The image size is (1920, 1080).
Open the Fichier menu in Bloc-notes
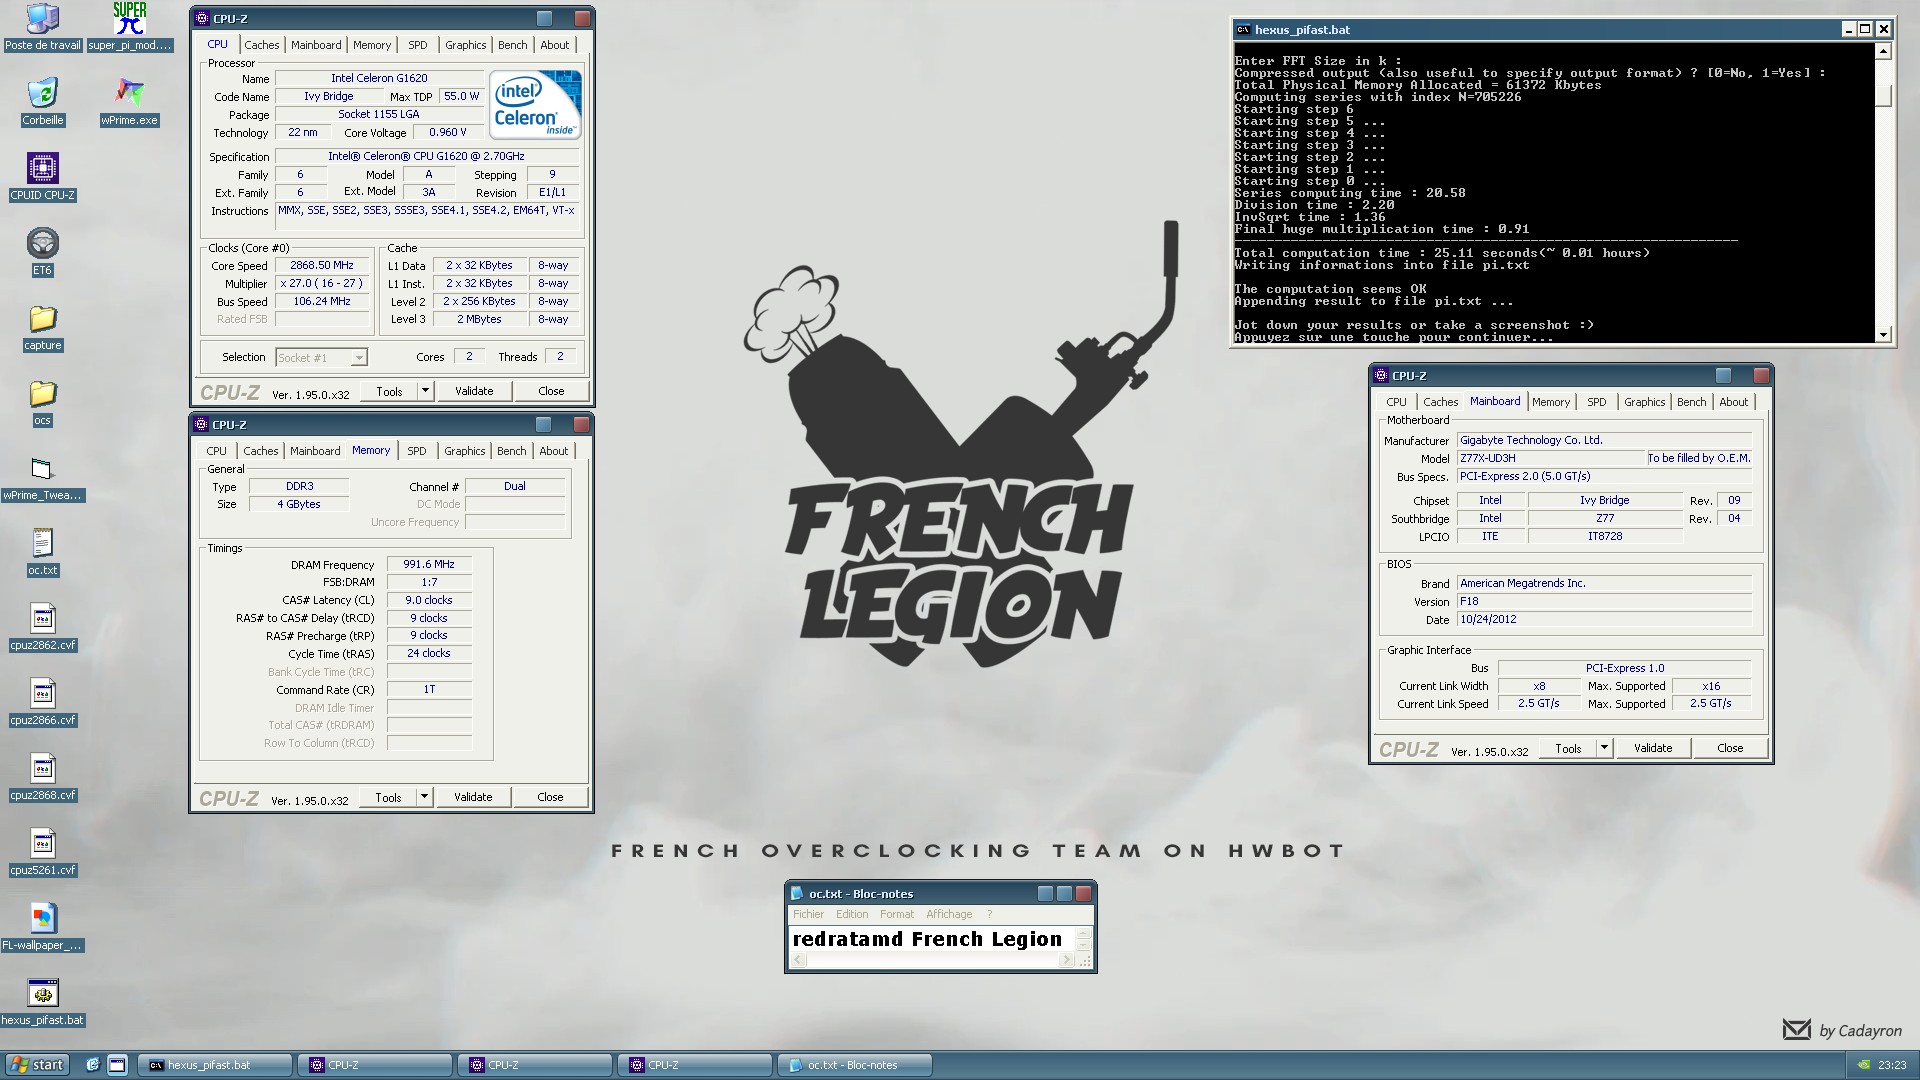tap(808, 914)
